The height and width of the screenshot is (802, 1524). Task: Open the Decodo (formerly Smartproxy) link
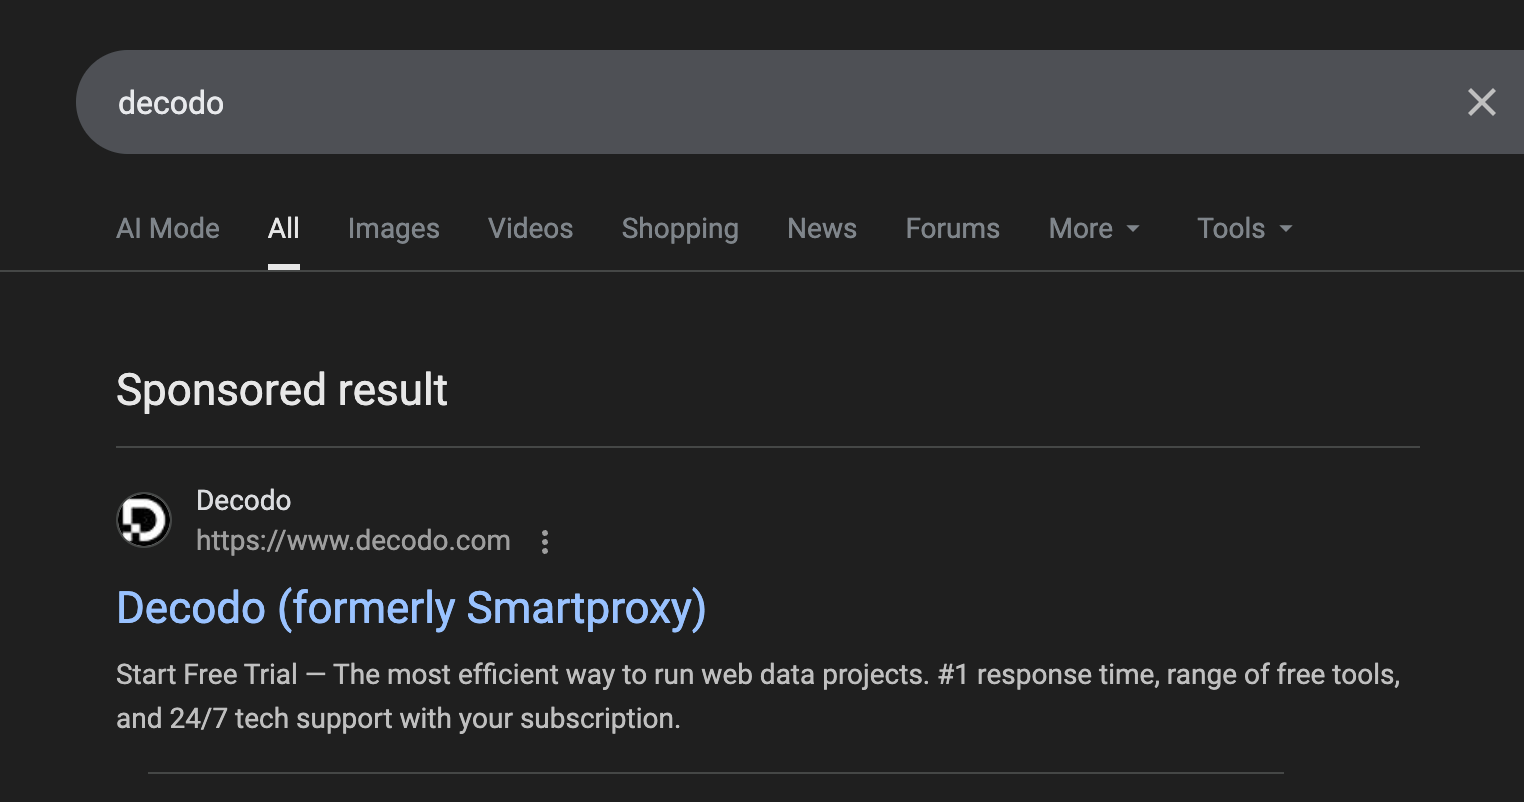tap(411, 608)
